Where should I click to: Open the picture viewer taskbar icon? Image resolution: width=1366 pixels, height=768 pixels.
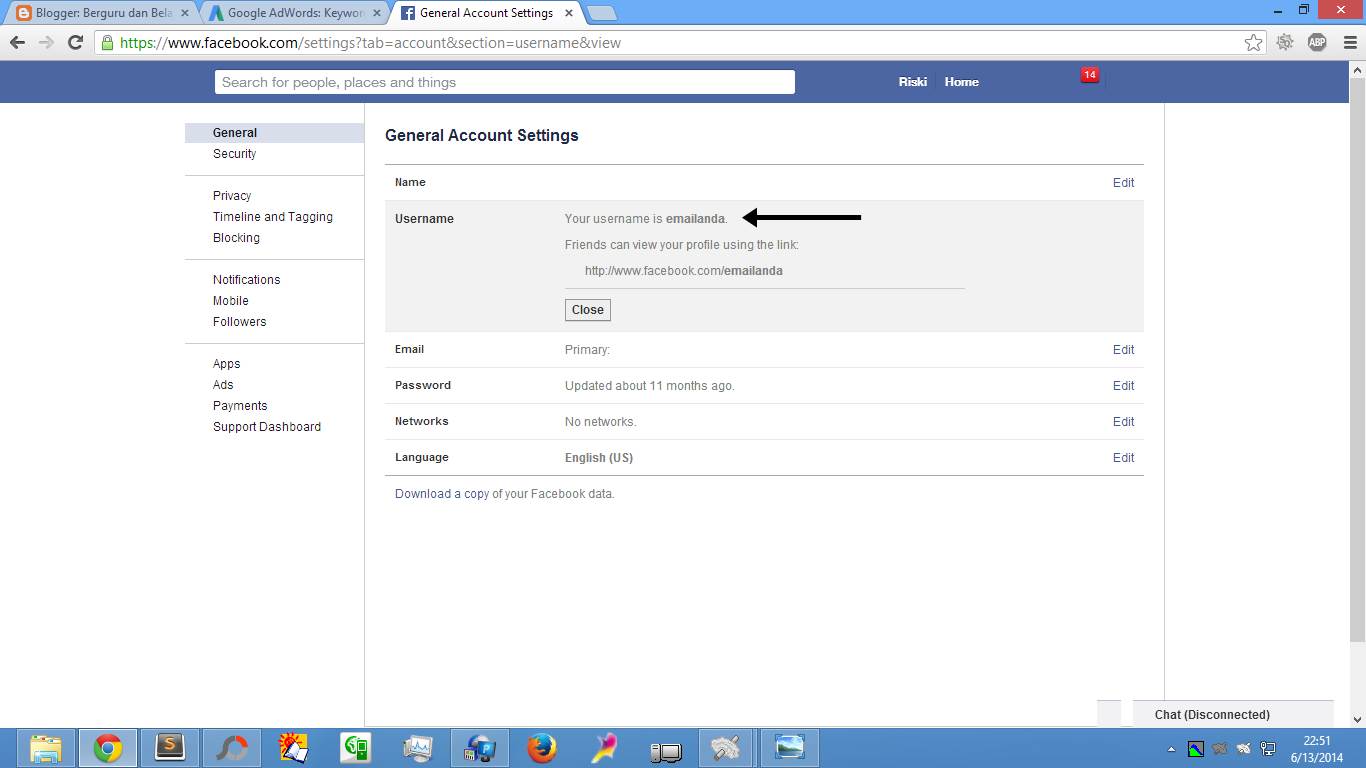(790, 747)
